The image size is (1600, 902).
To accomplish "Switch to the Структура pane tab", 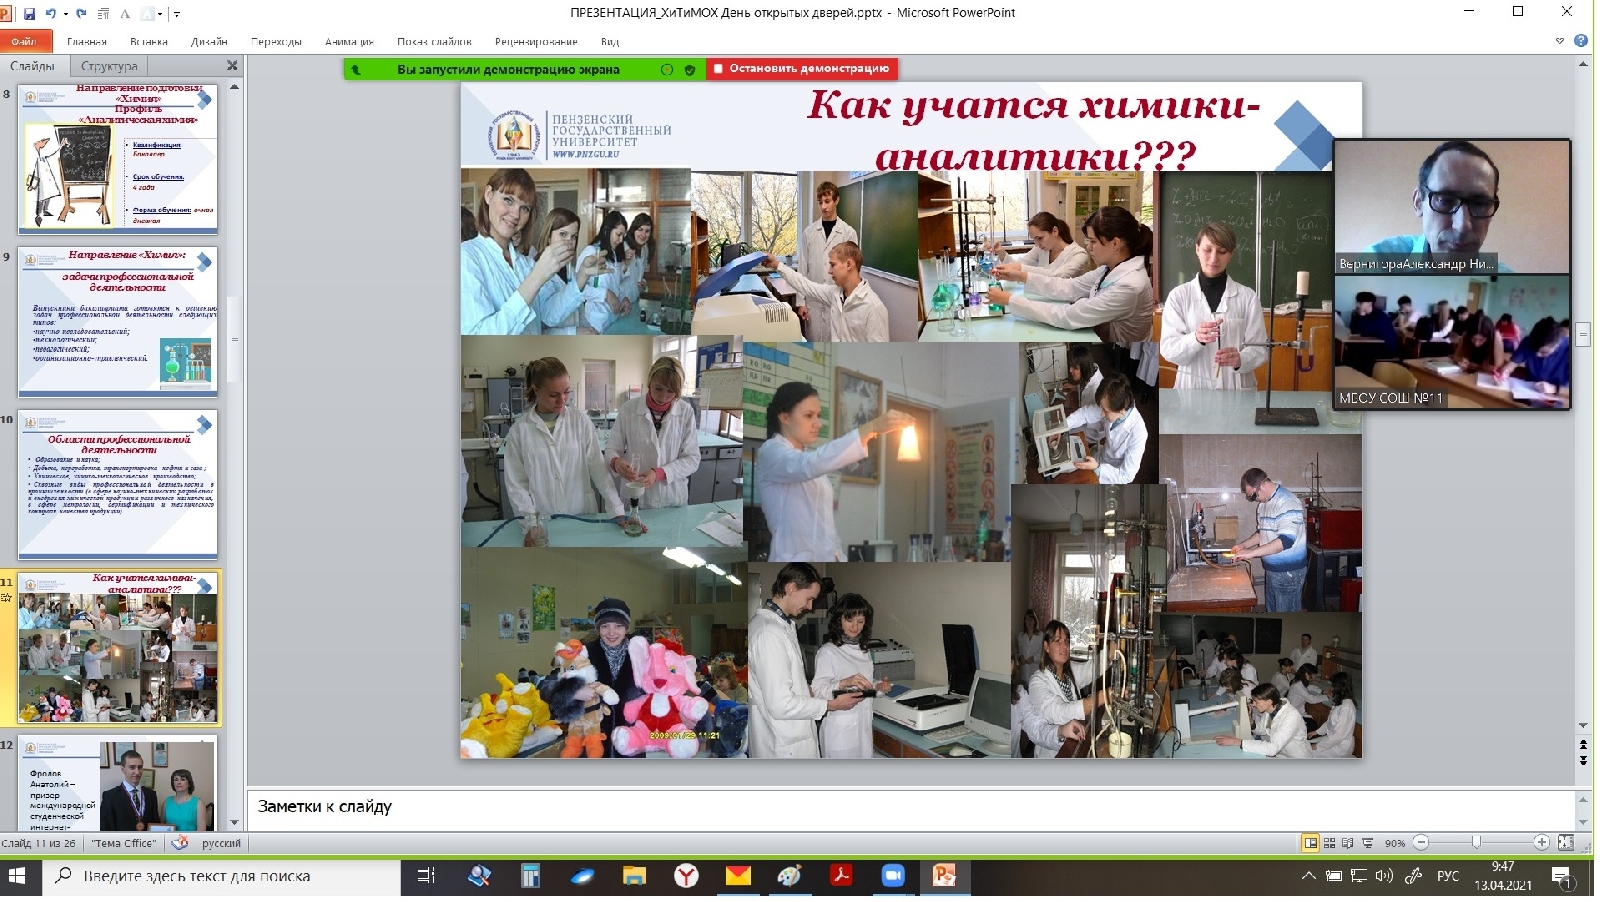I will (x=109, y=66).
